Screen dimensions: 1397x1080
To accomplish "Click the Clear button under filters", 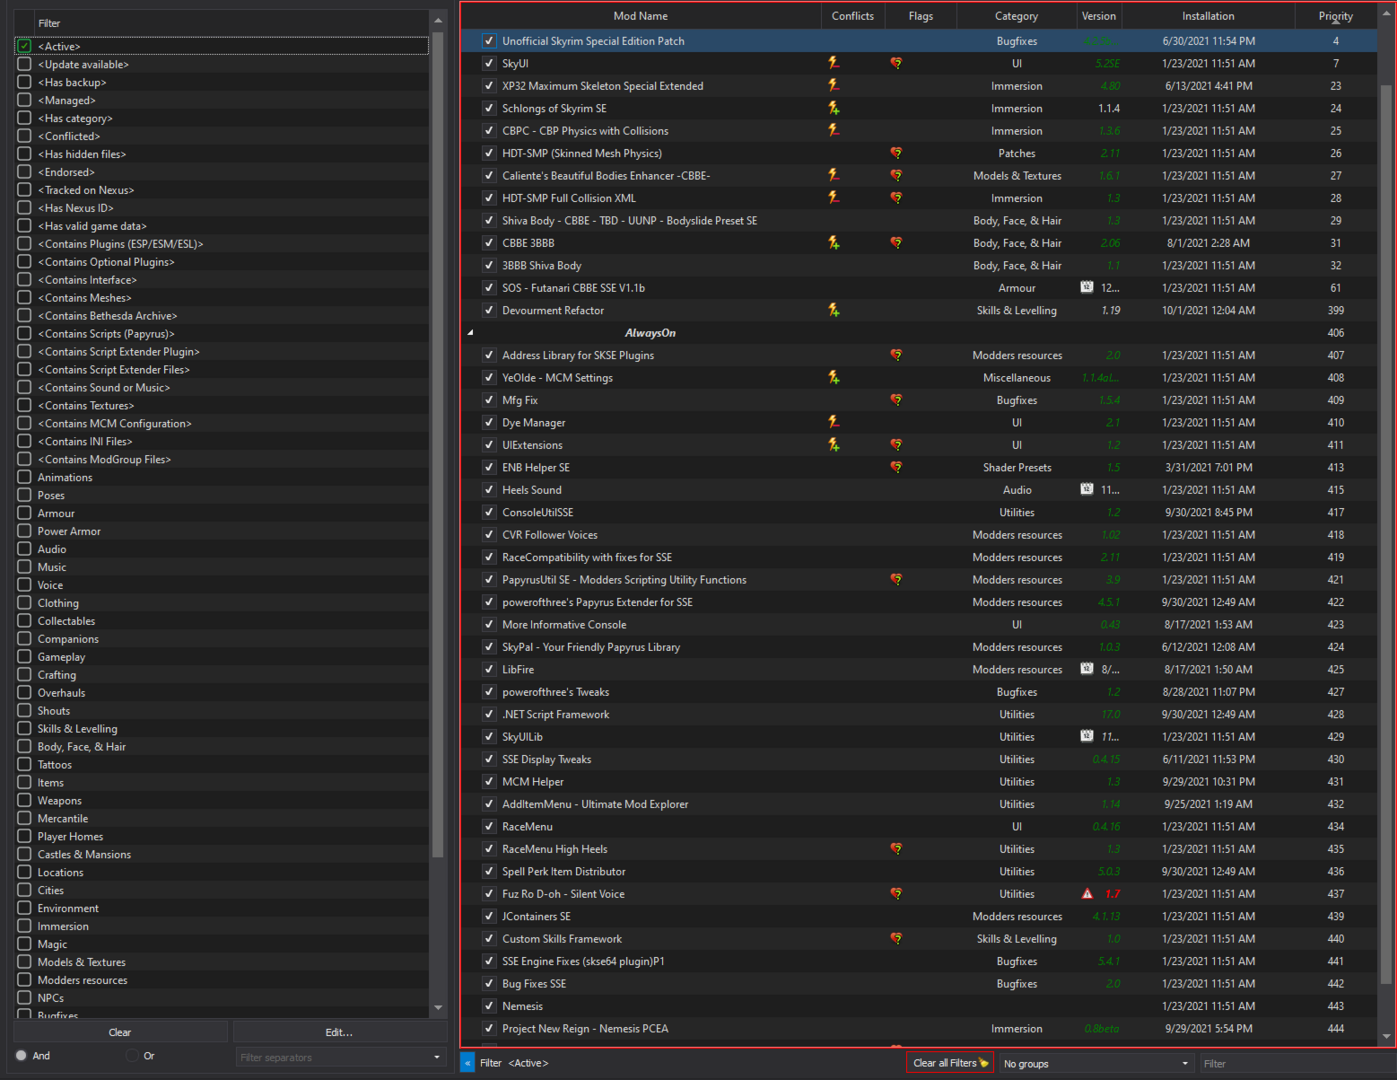I will click(x=120, y=1032).
